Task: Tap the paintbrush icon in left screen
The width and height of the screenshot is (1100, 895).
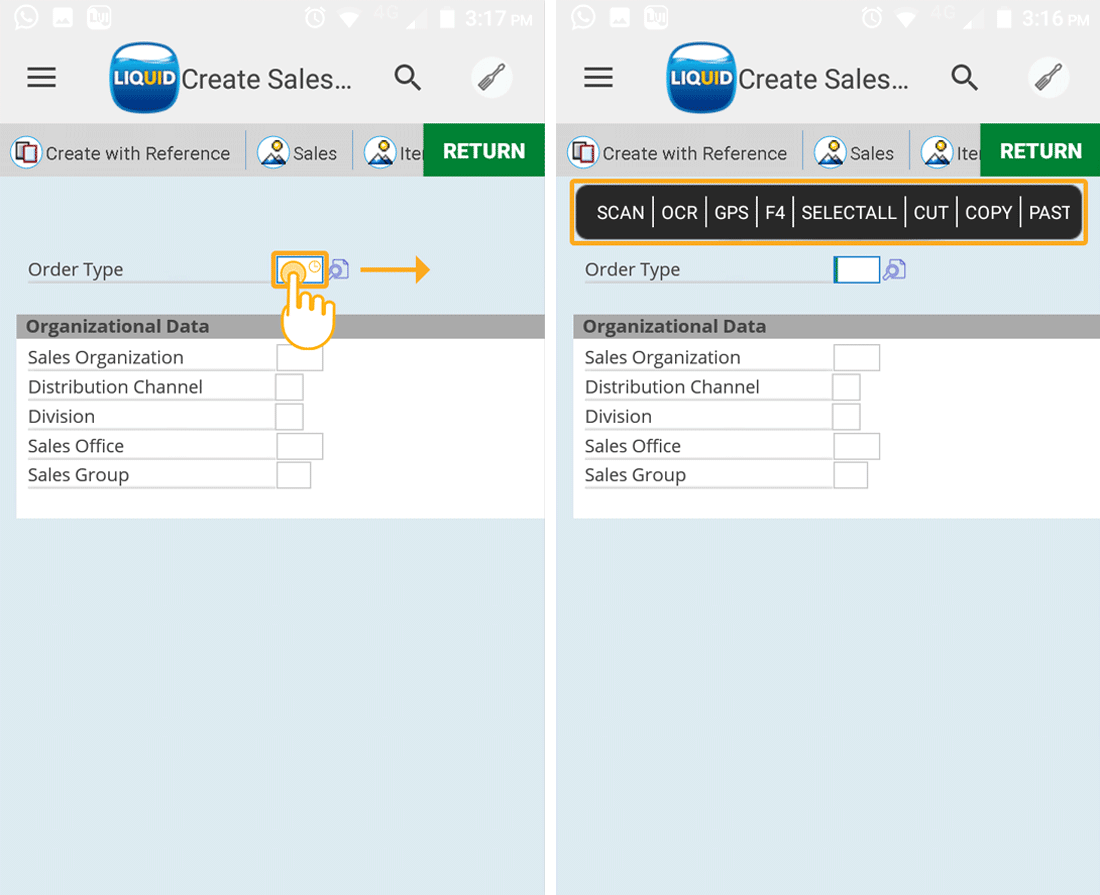Action: coord(492,78)
